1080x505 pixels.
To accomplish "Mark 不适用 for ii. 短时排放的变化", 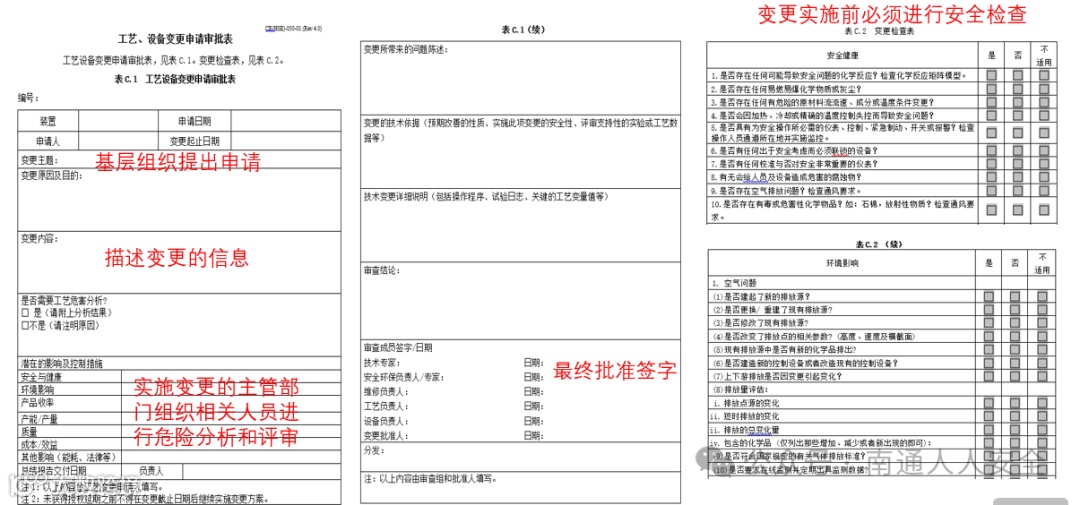I will 1042,416.
